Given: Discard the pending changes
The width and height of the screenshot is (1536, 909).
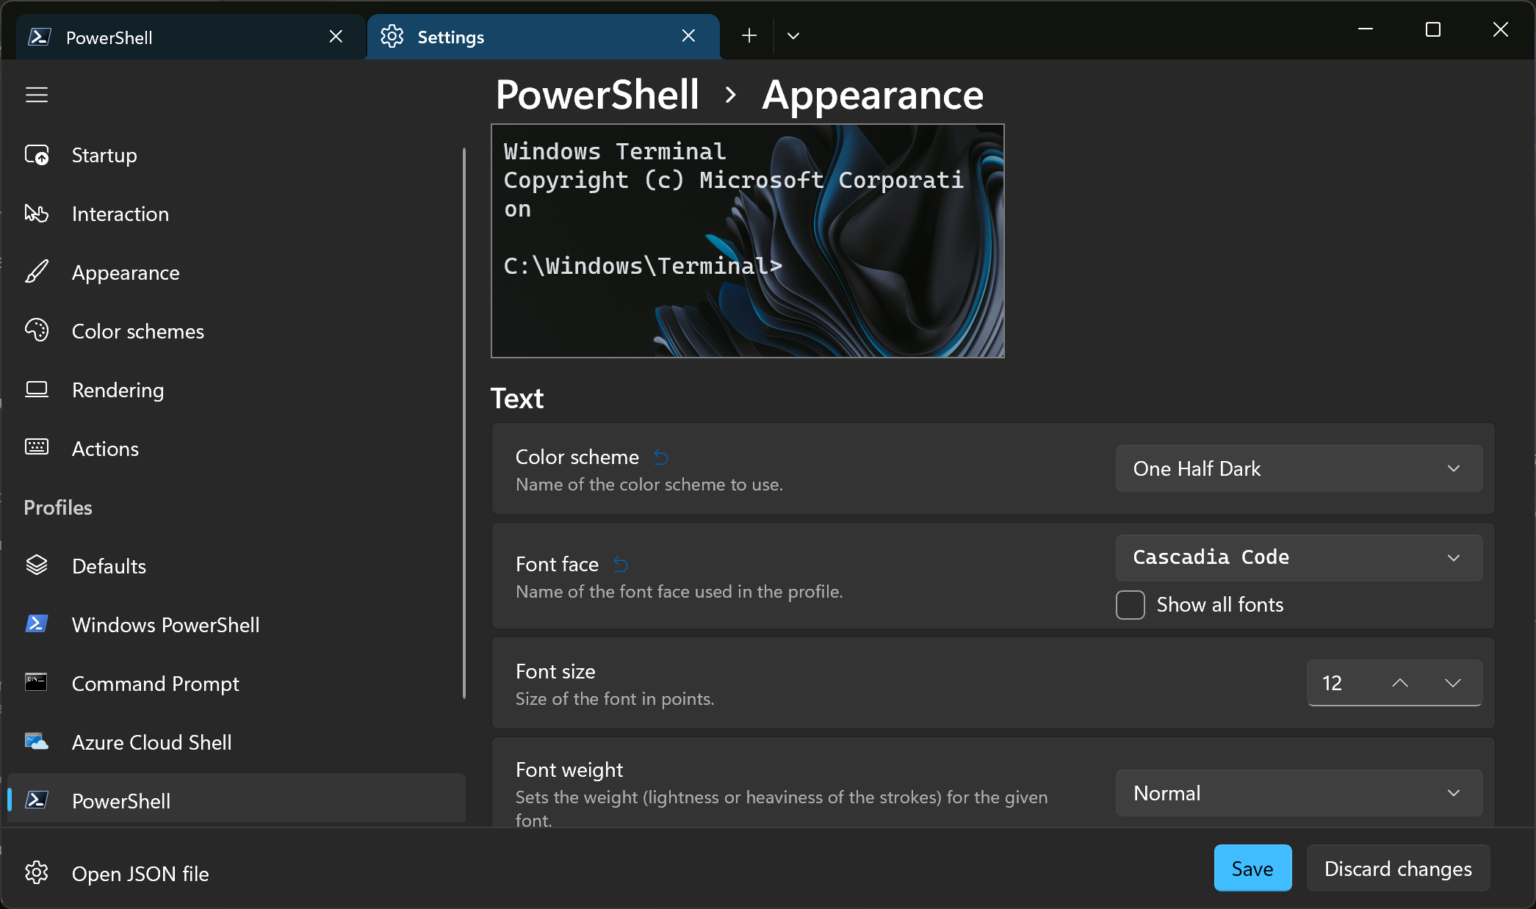Looking at the screenshot, I should (1397, 867).
